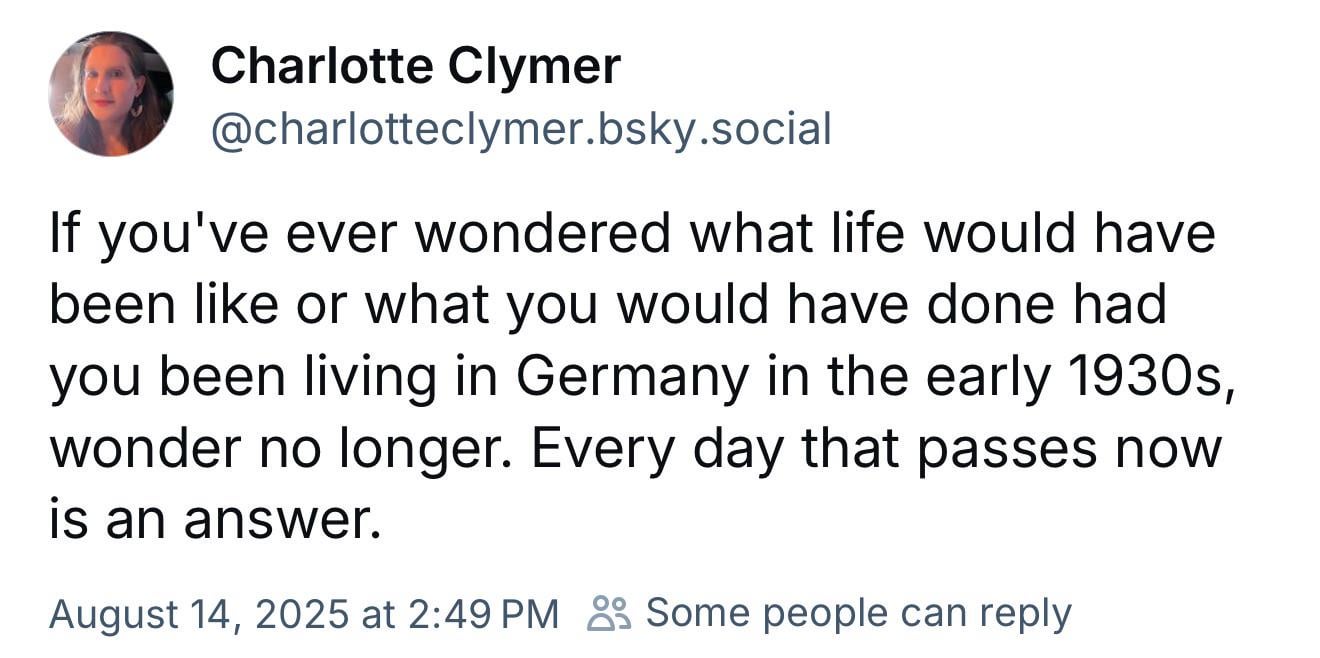Click the August 14, 2025 timestamp
This screenshot has width=1320, height=658.
point(303,613)
